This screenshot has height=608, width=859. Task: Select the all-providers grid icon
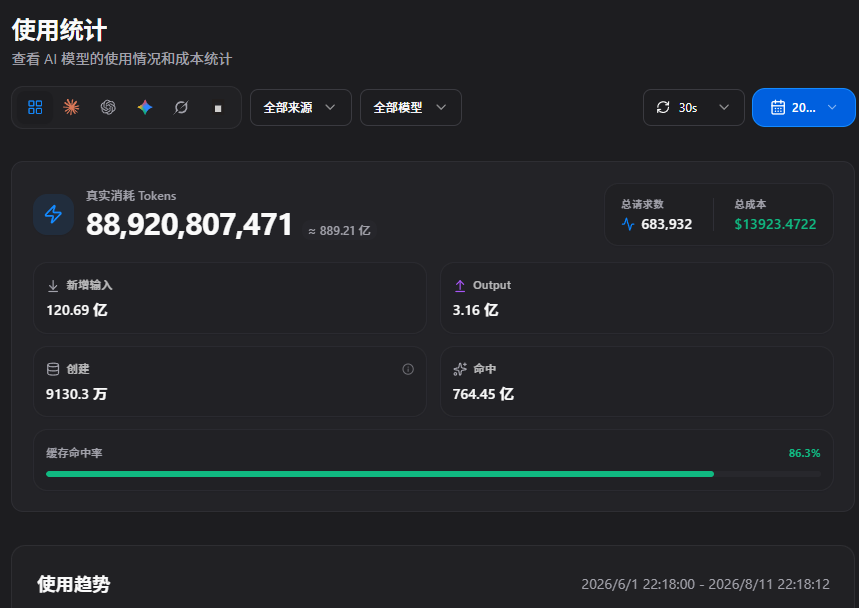click(x=35, y=107)
